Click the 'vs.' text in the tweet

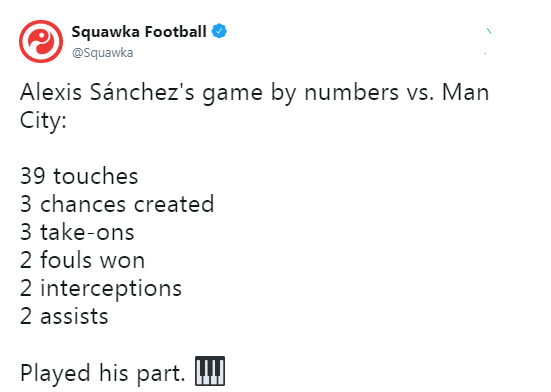click(420, 93)
